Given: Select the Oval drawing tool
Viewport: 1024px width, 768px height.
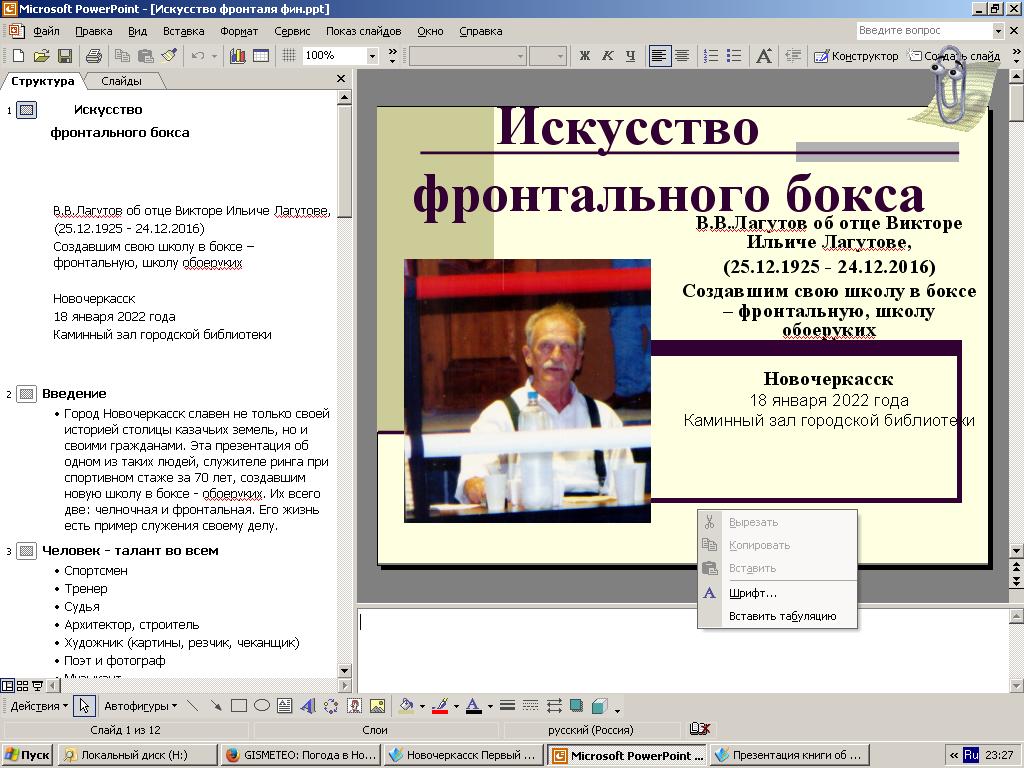Looking at the screenshot, I should tap(262, 706).
